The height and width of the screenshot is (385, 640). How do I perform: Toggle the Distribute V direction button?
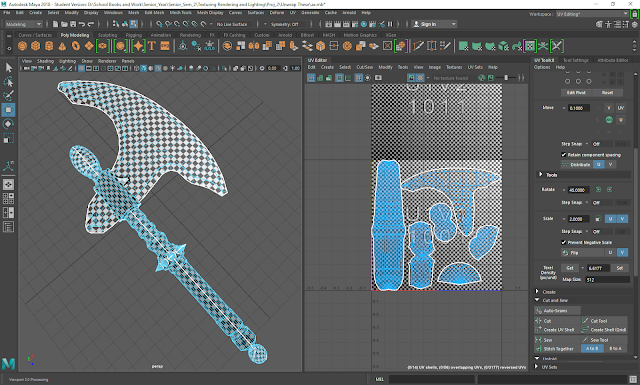[610, 165]
